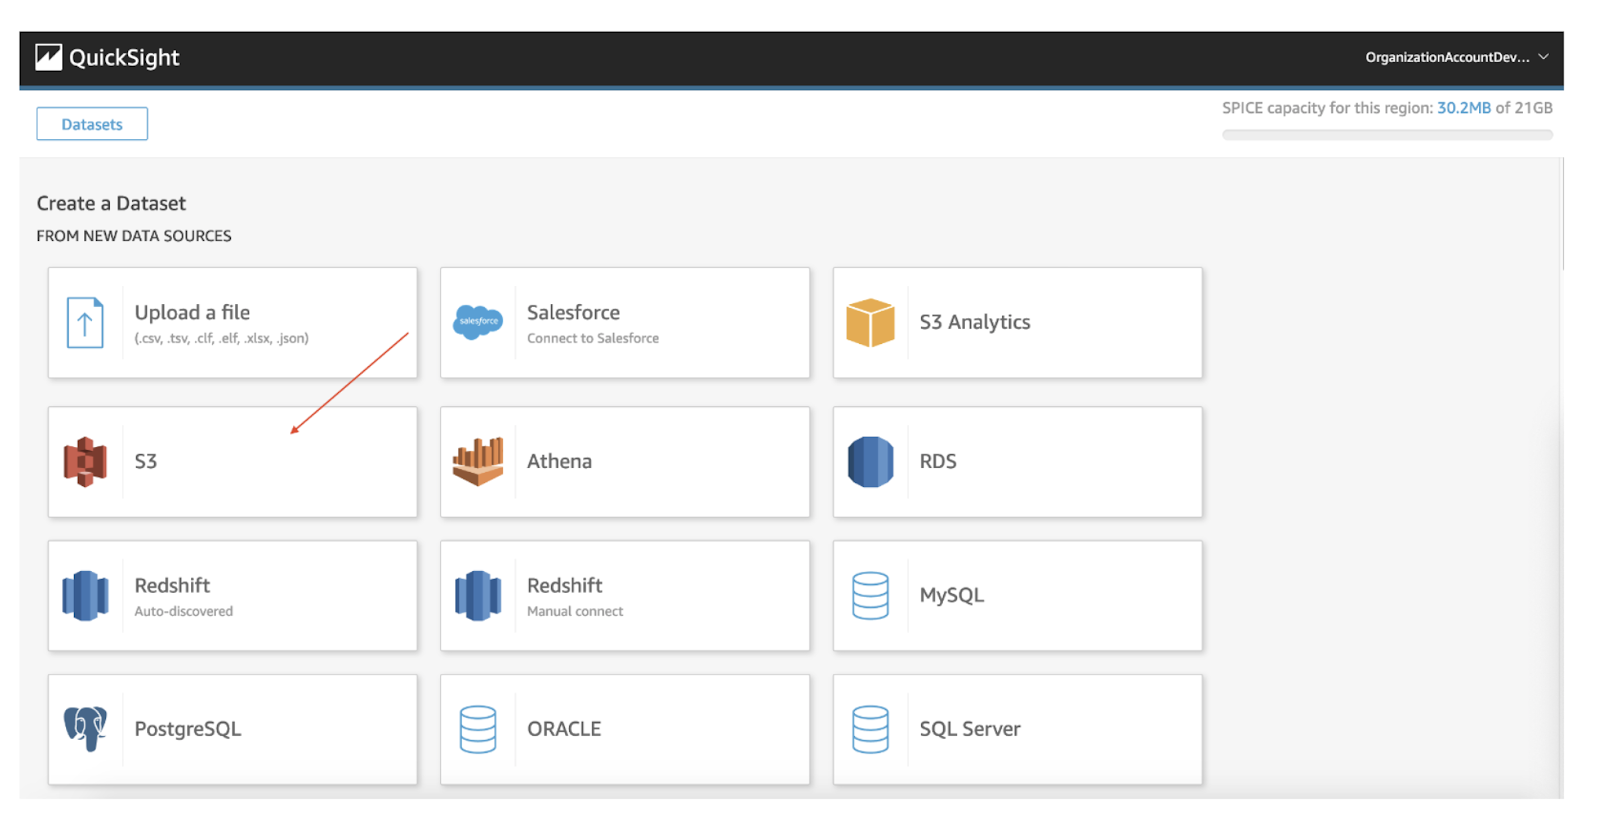Click the red S3 bucket icon
Image resolution: width=1600 pixels, height=831 pixels.
(85, 462)
